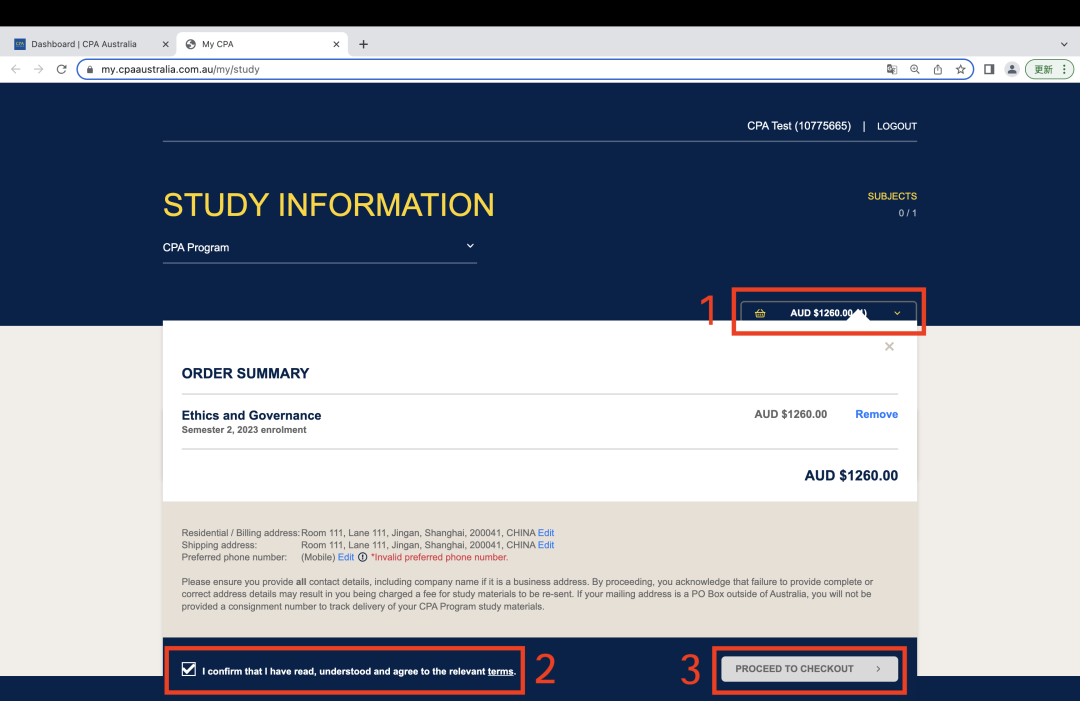The height and width of the screenshot is (701, 1080).
Task: Uncheck the terms confirmation checkbox
Action: click(x=189, y=670)
